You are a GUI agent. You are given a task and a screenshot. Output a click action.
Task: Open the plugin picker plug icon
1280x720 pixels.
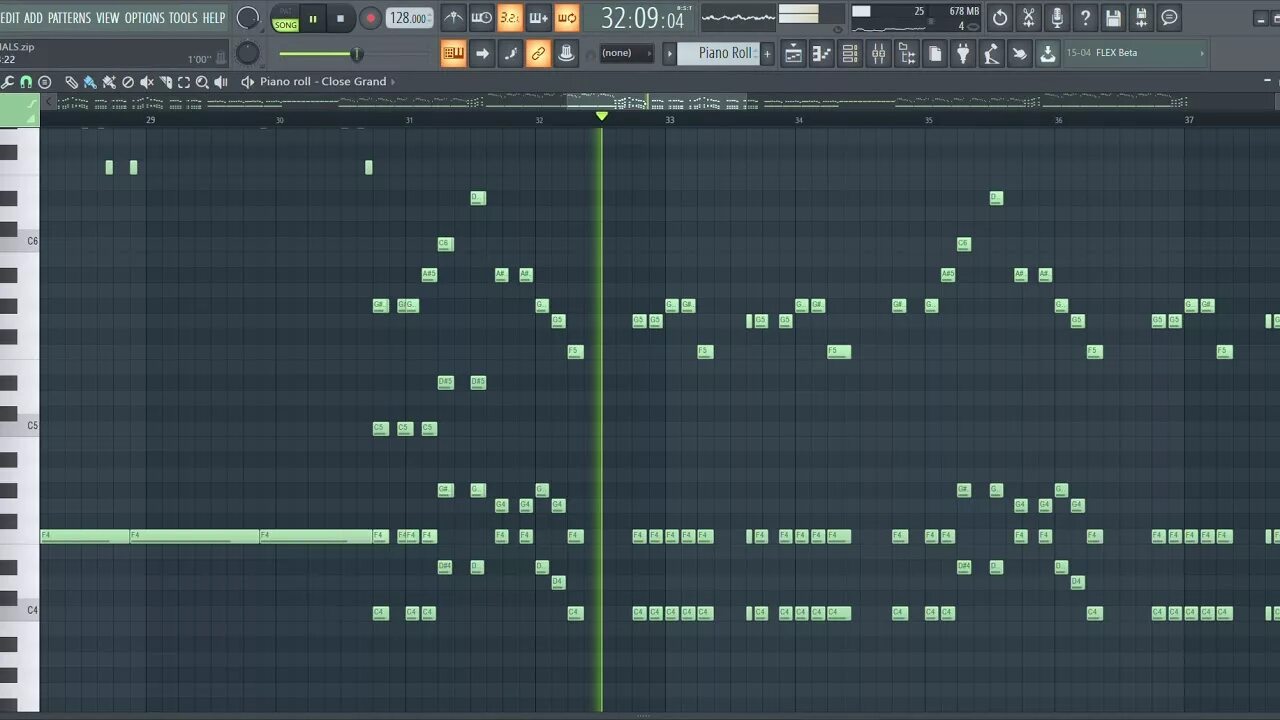point(963,54)
